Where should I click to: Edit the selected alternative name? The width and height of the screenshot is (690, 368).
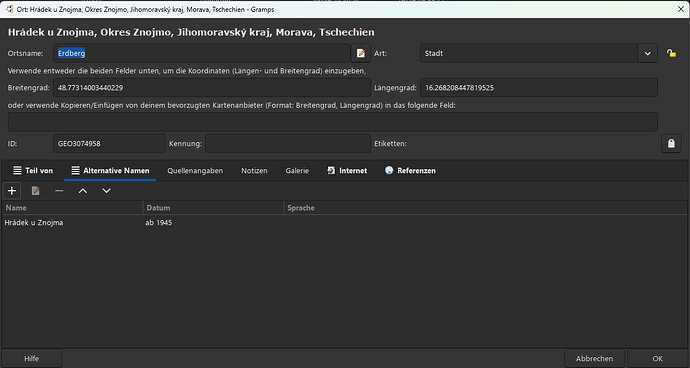(x=36, y=191)
